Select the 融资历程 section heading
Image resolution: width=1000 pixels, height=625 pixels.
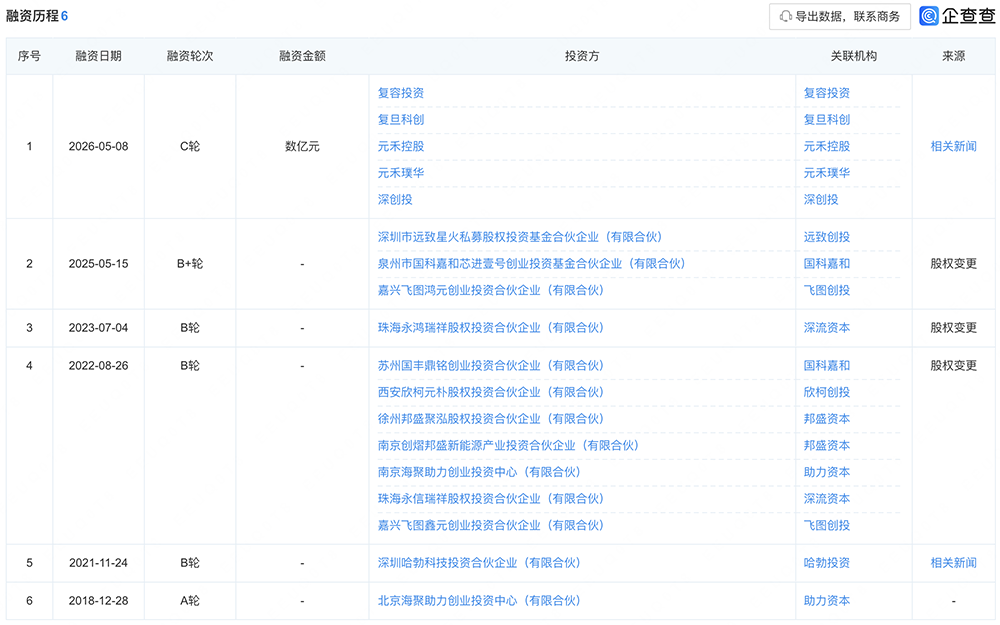click(x=32, y=16)
